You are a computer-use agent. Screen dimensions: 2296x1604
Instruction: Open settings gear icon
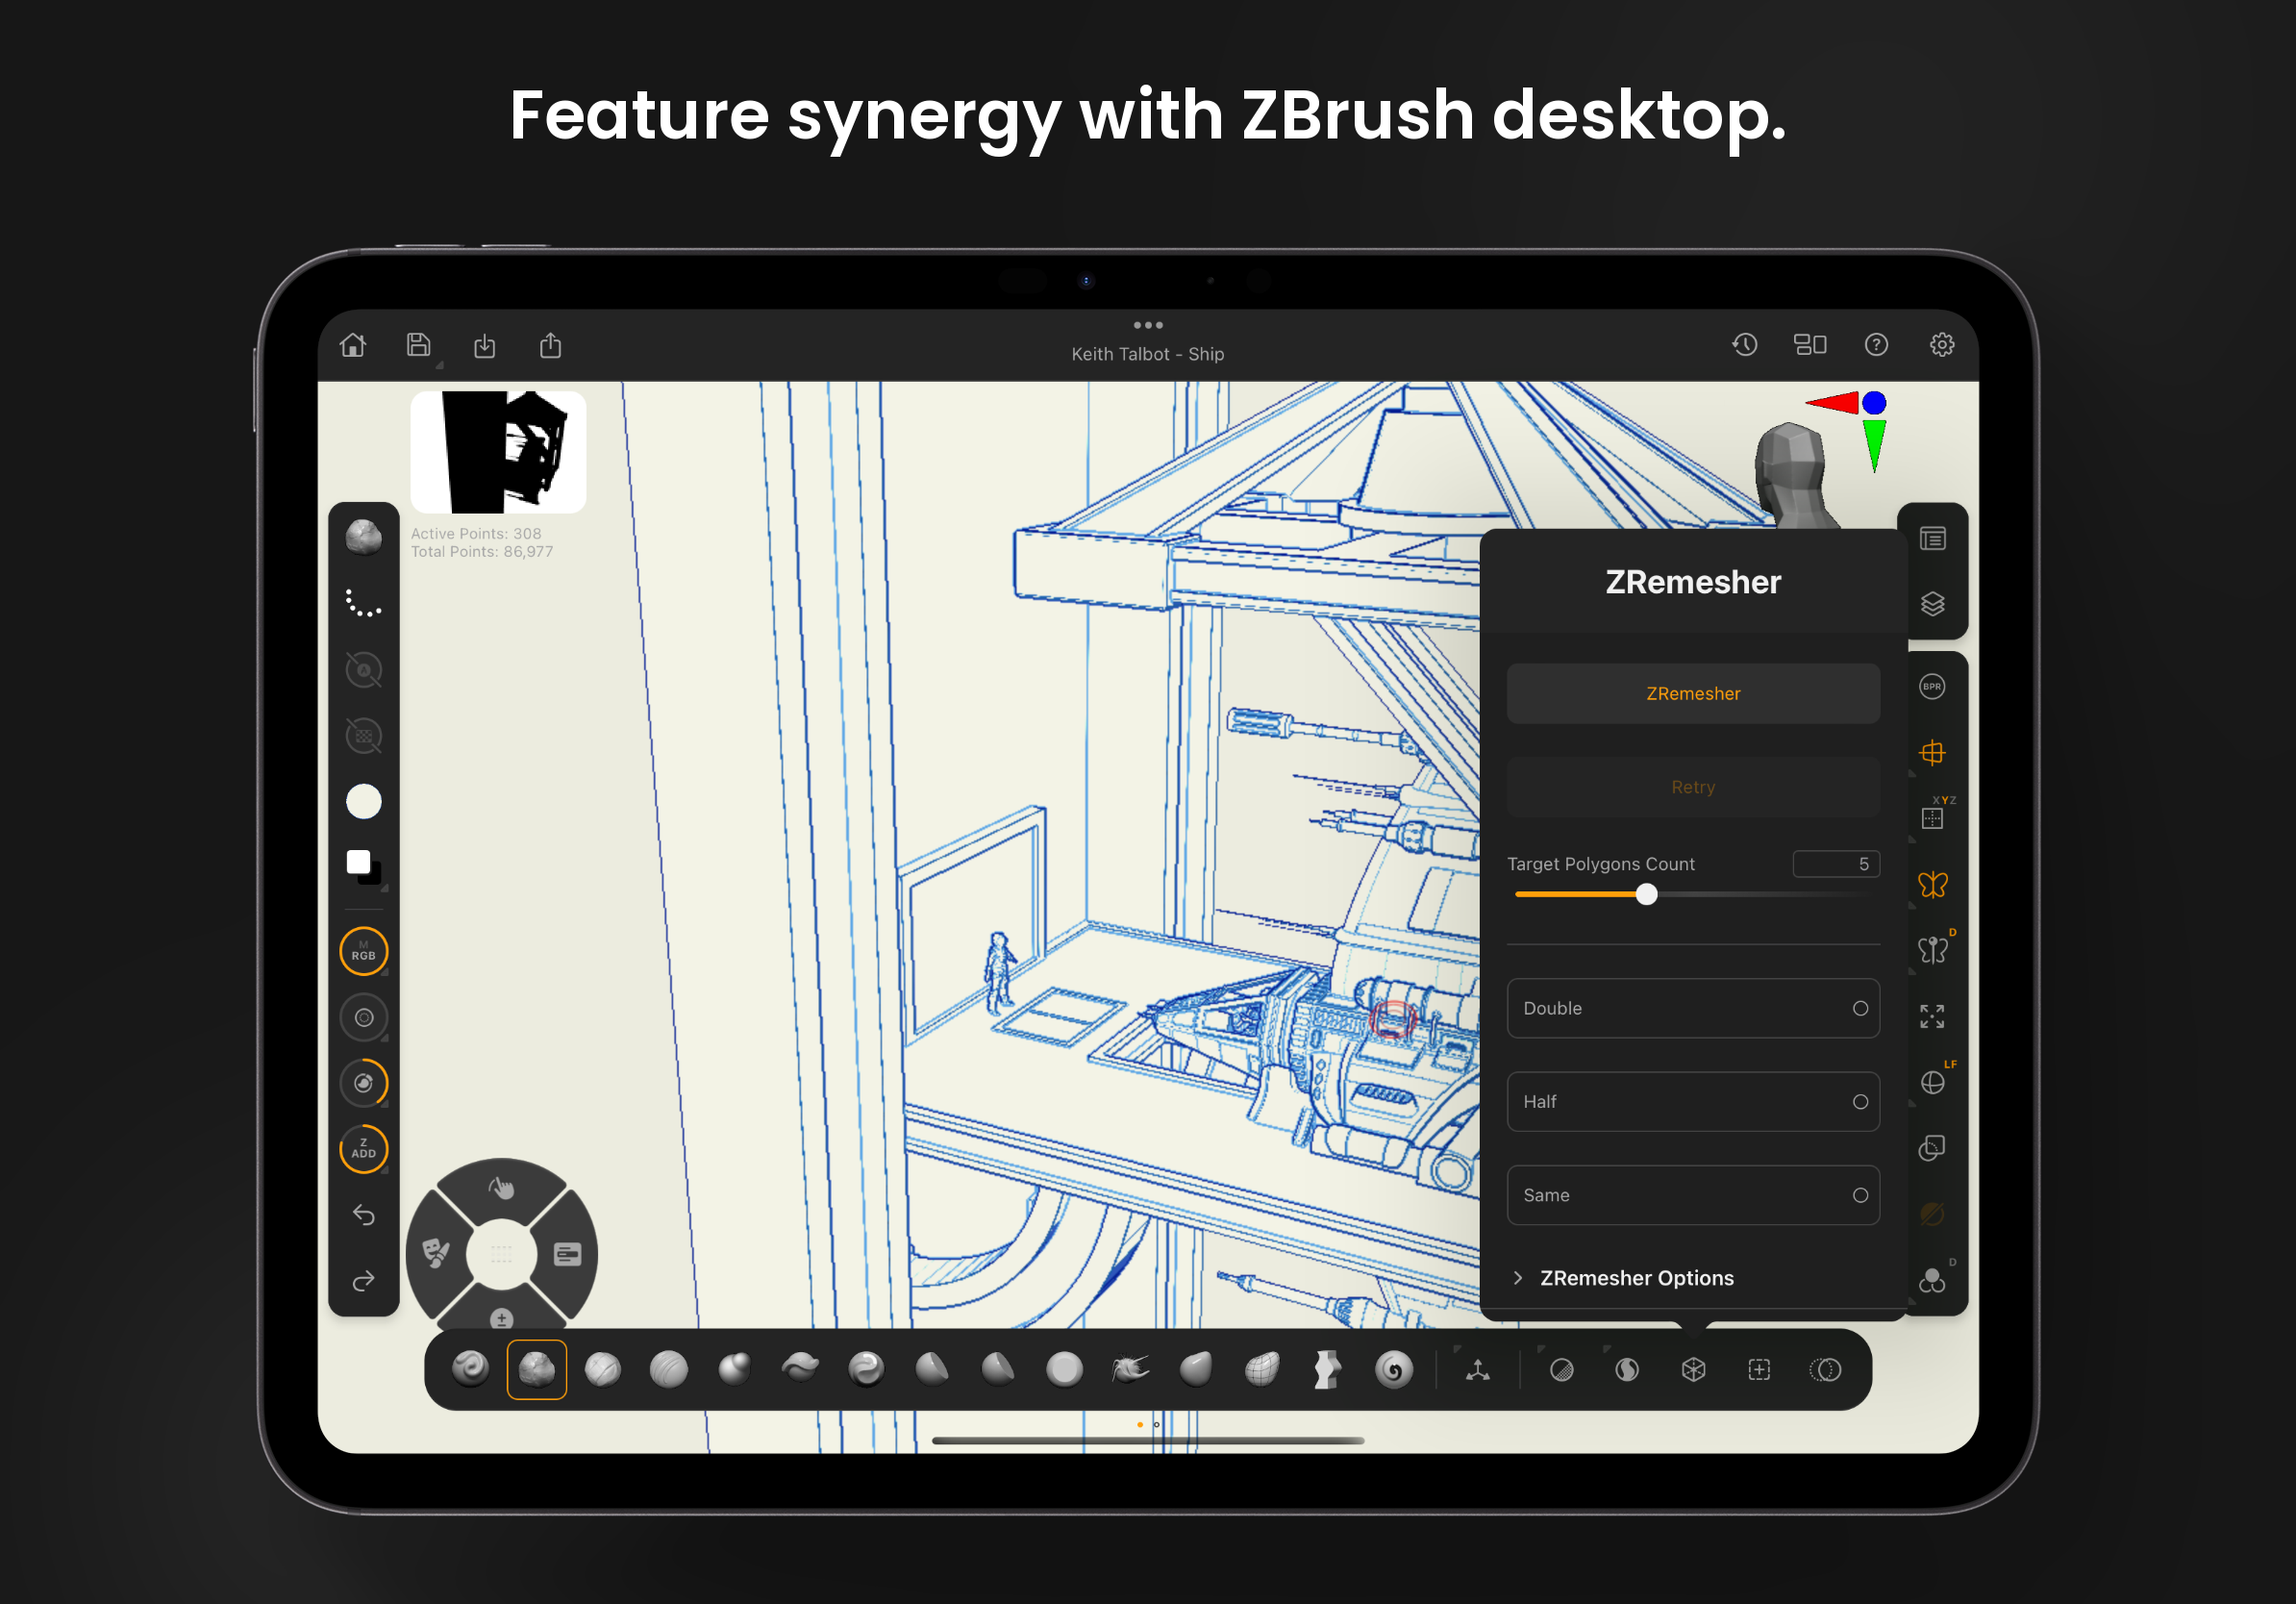click(x=1942, y=345)
